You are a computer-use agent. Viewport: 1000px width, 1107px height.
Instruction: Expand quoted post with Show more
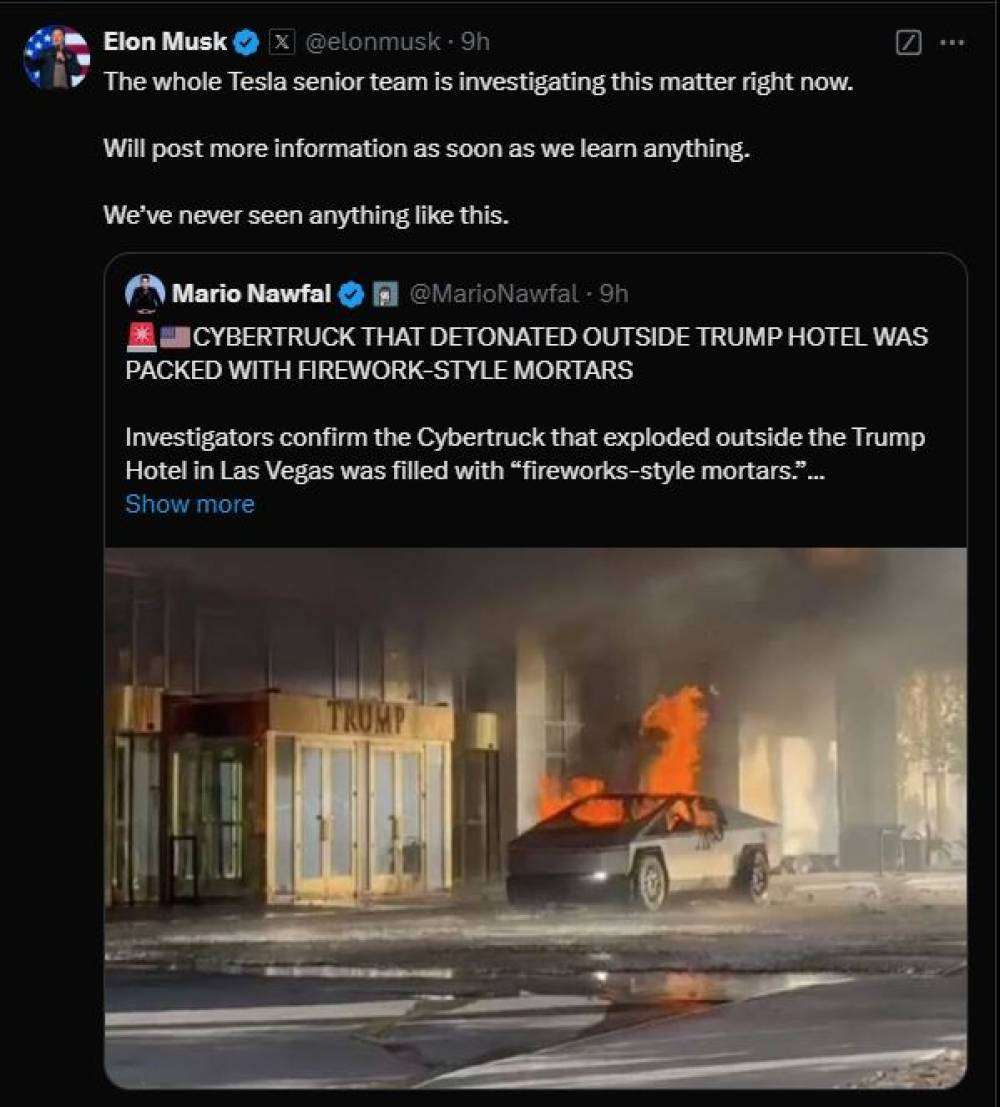pyautogui.click(x=189, y=504)
